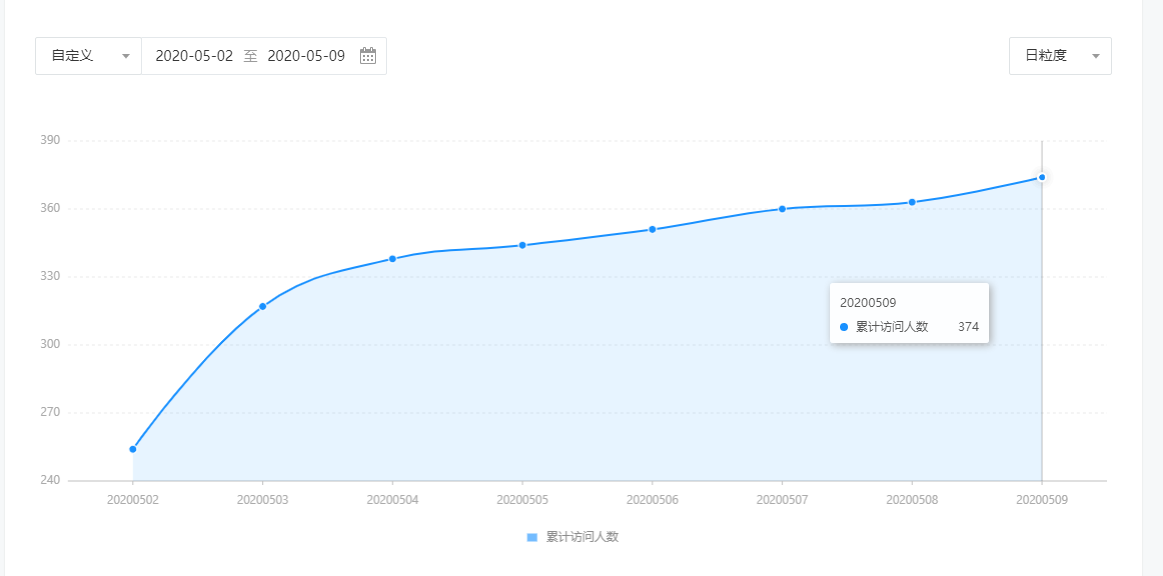Select the data point for 20200504
This screenshot has height=576, width=1163.
coord(392,259)
